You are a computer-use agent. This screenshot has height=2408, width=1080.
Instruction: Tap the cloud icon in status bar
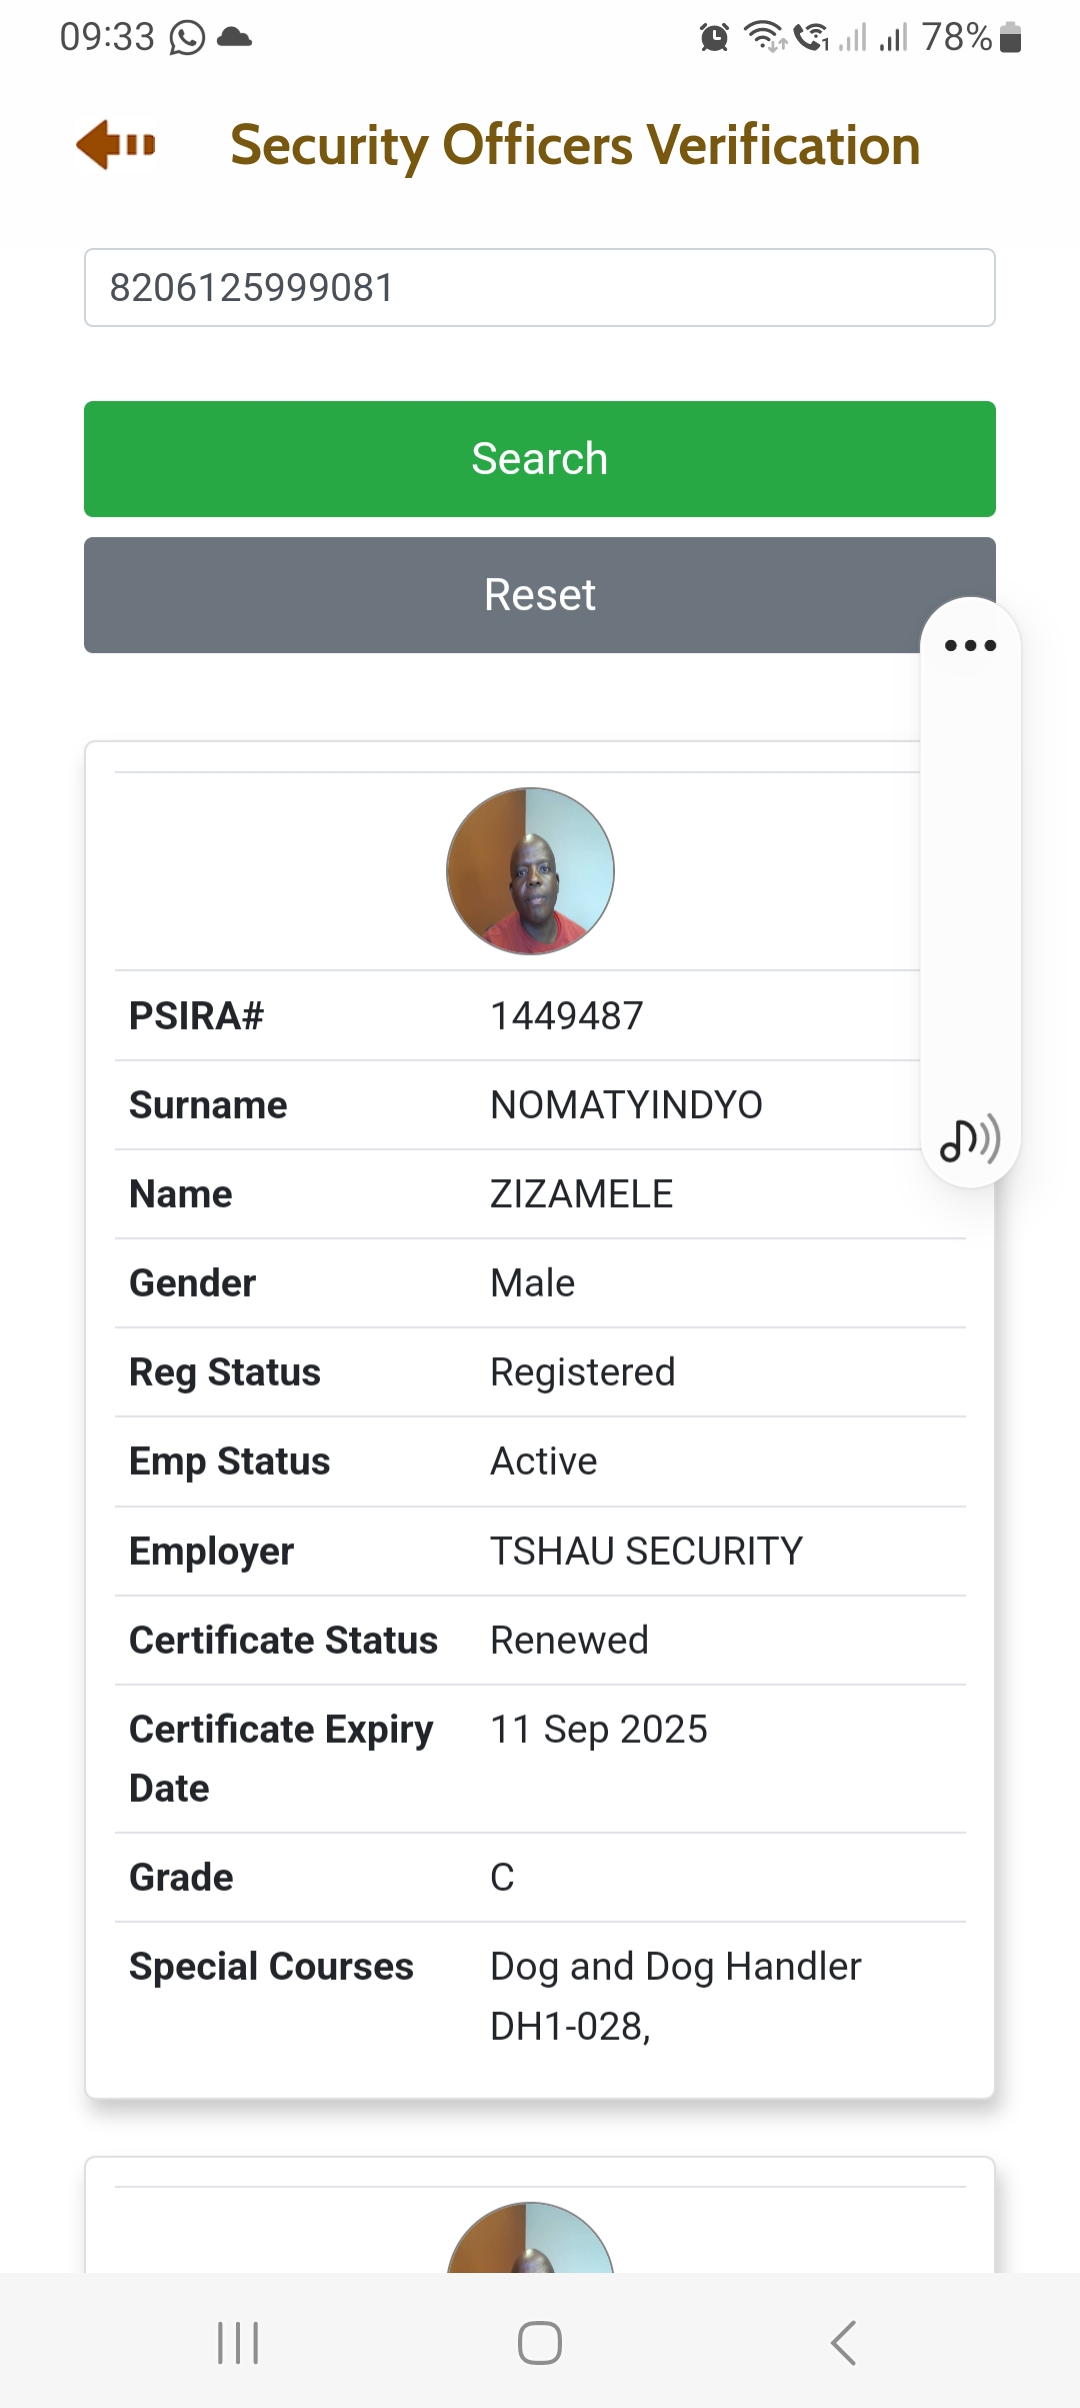tap(234, 38)
